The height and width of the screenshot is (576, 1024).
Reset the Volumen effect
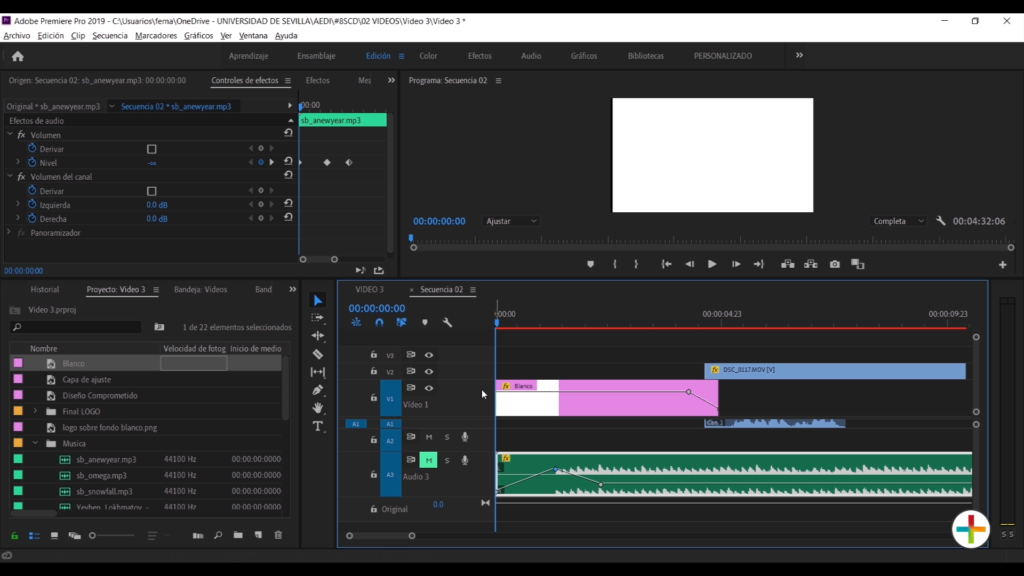(x=288, y=133)
